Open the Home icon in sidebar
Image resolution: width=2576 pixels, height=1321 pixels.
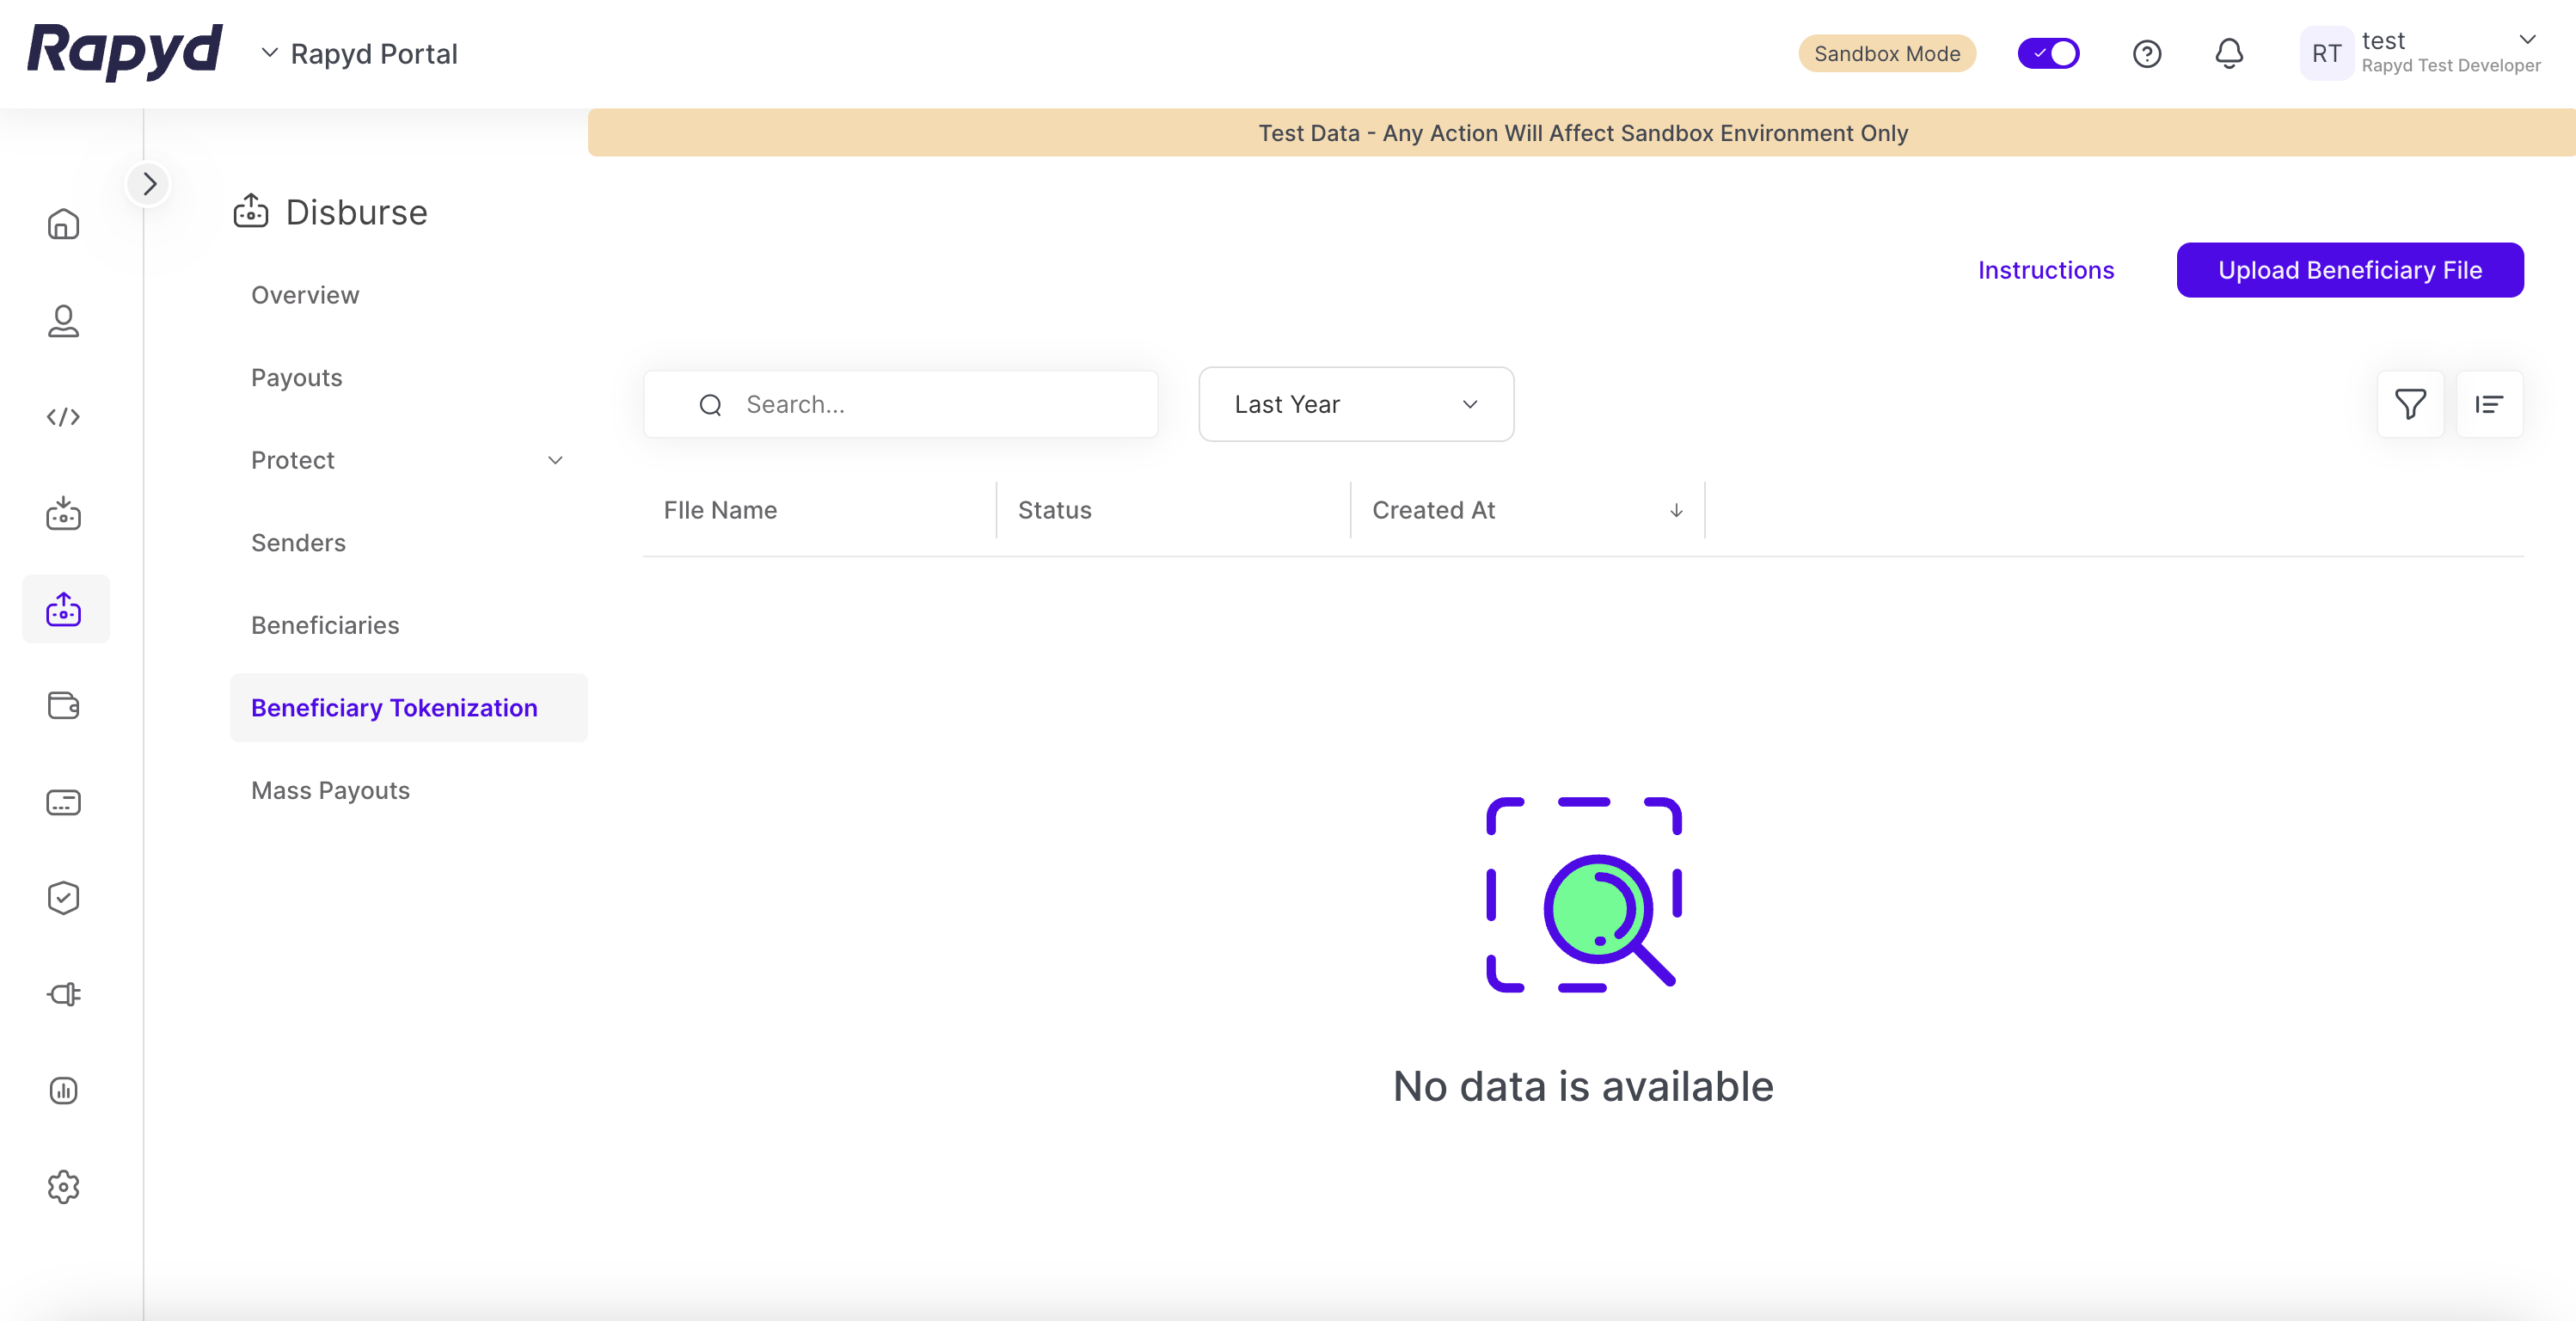click(x=63, y=224)
